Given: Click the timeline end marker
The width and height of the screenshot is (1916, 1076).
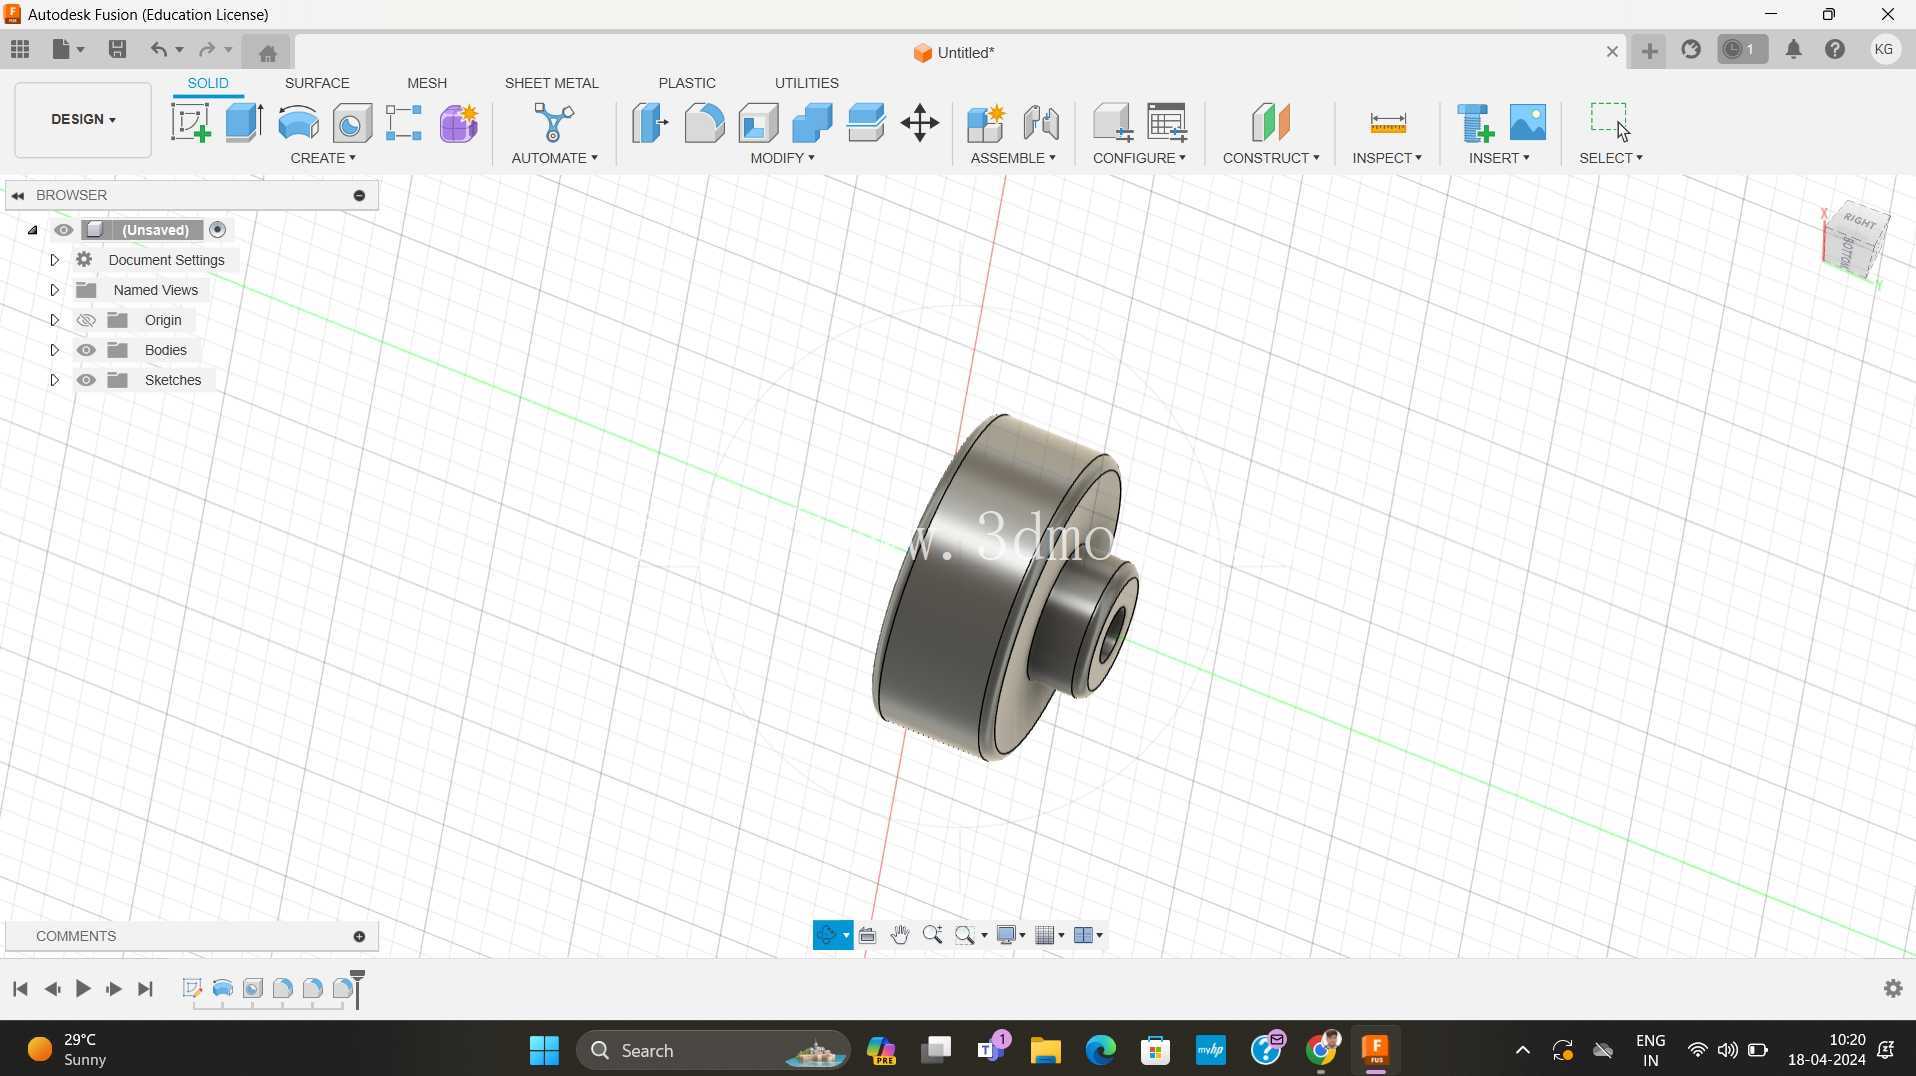Looking at the screenshot, I should [358, 988].
